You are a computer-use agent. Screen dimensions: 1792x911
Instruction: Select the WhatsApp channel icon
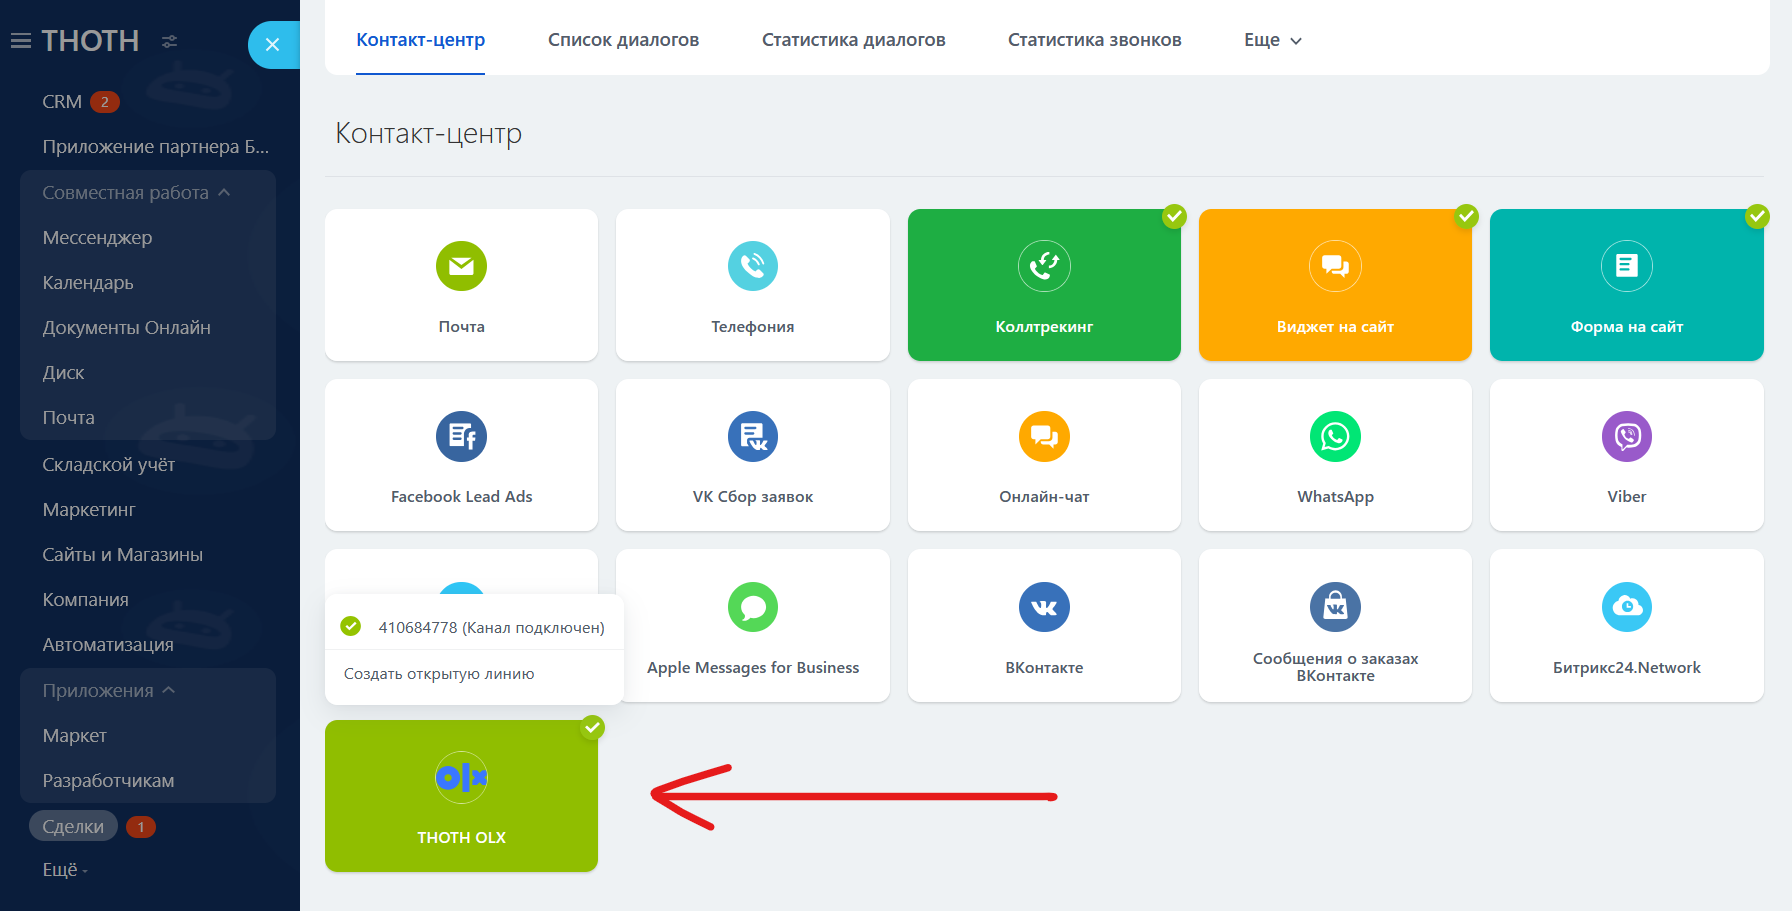click(x=1335, y=437)
